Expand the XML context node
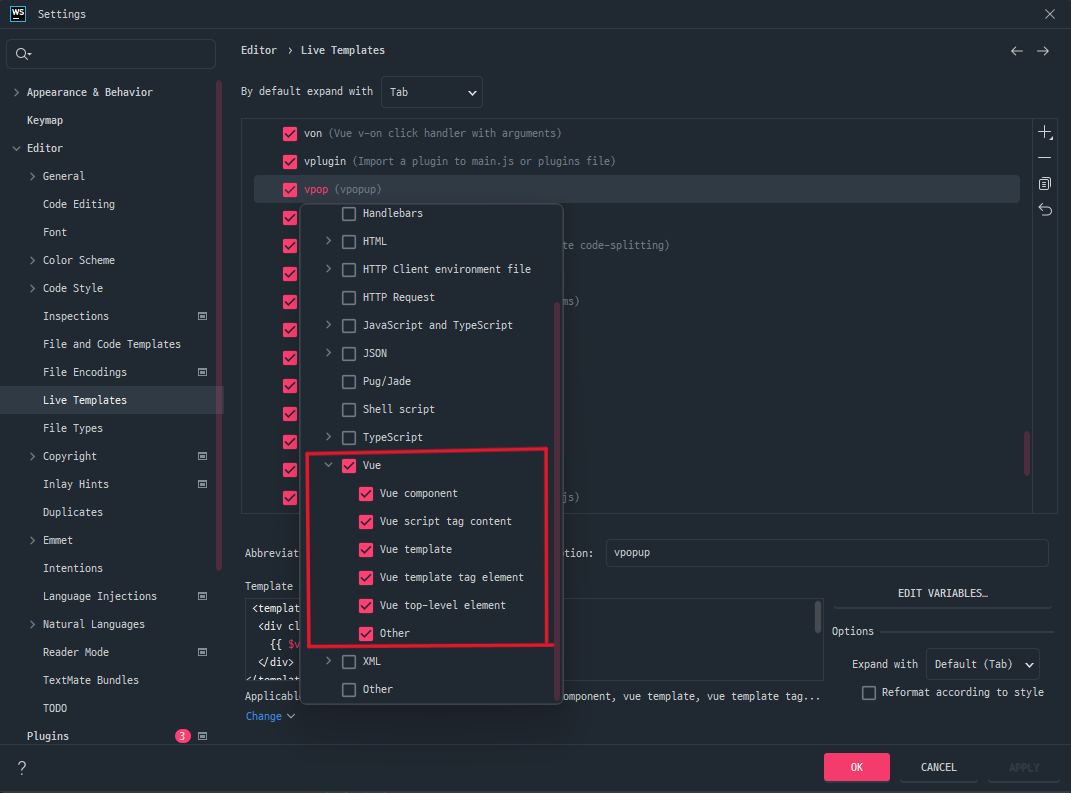1071x793 pixels. [329, 661]
